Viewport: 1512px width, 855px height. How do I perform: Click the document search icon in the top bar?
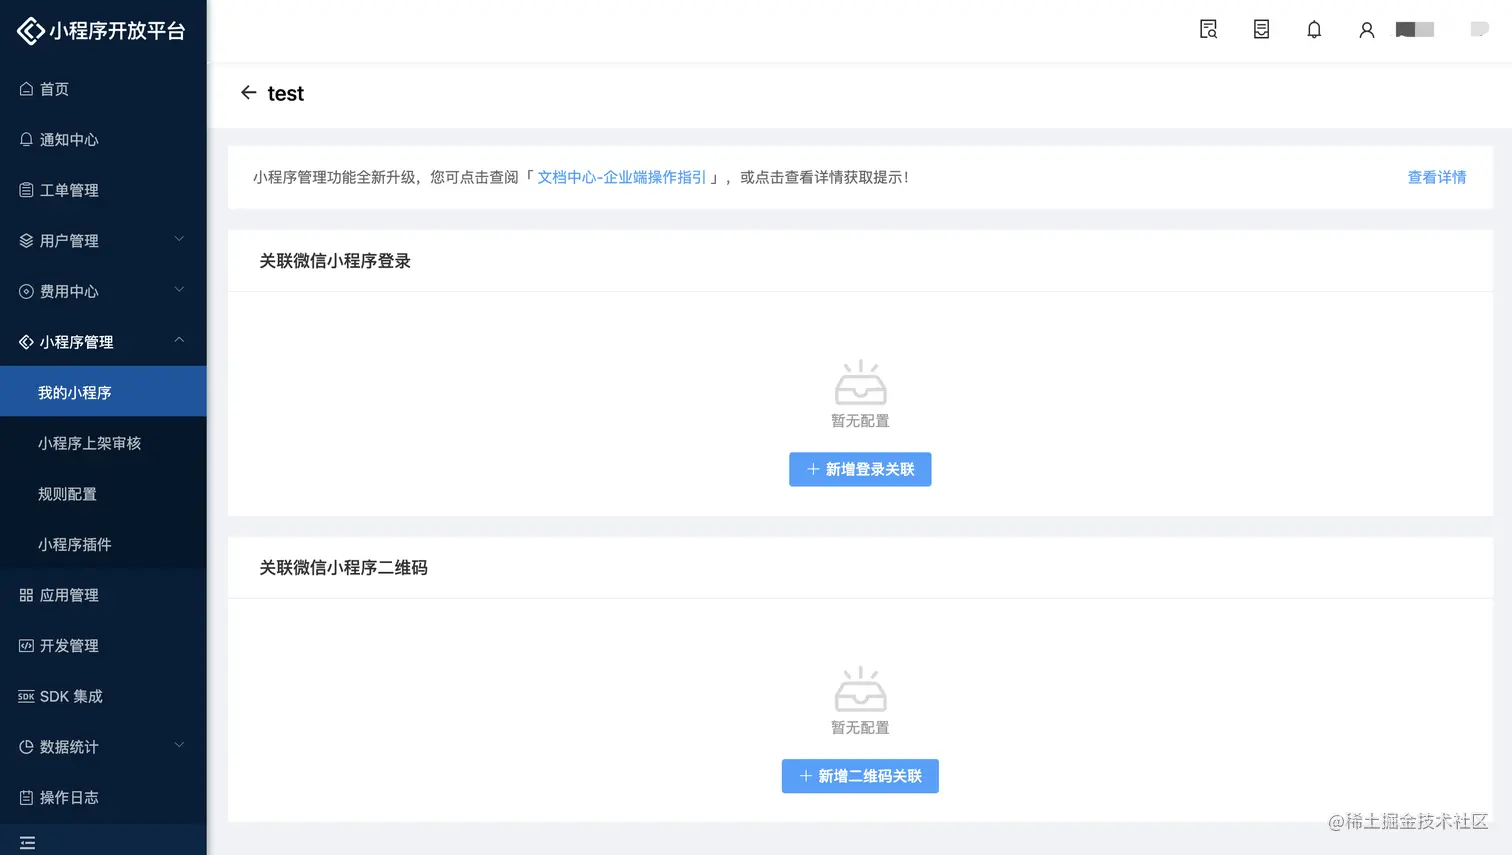point(1208,29)
